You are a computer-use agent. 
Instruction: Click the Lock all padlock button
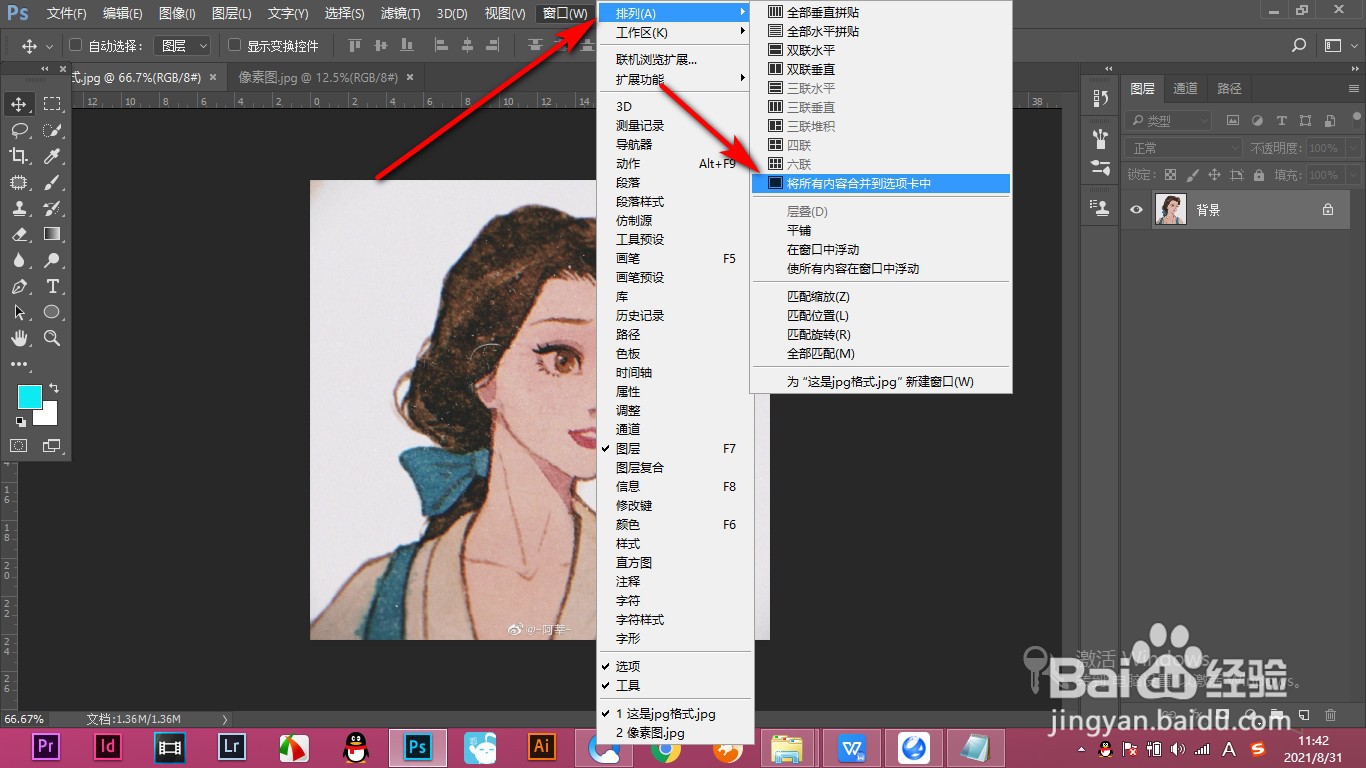[1259, 175]
